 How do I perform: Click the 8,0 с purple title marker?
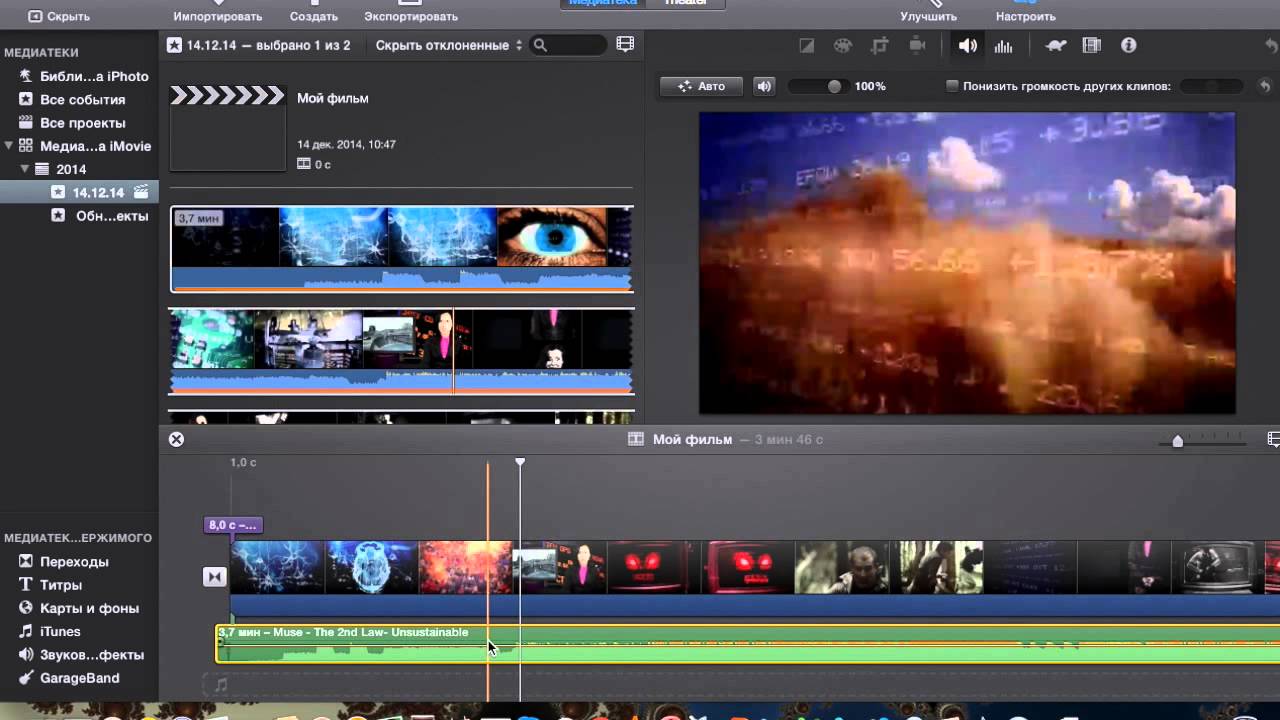coord(234,524)
